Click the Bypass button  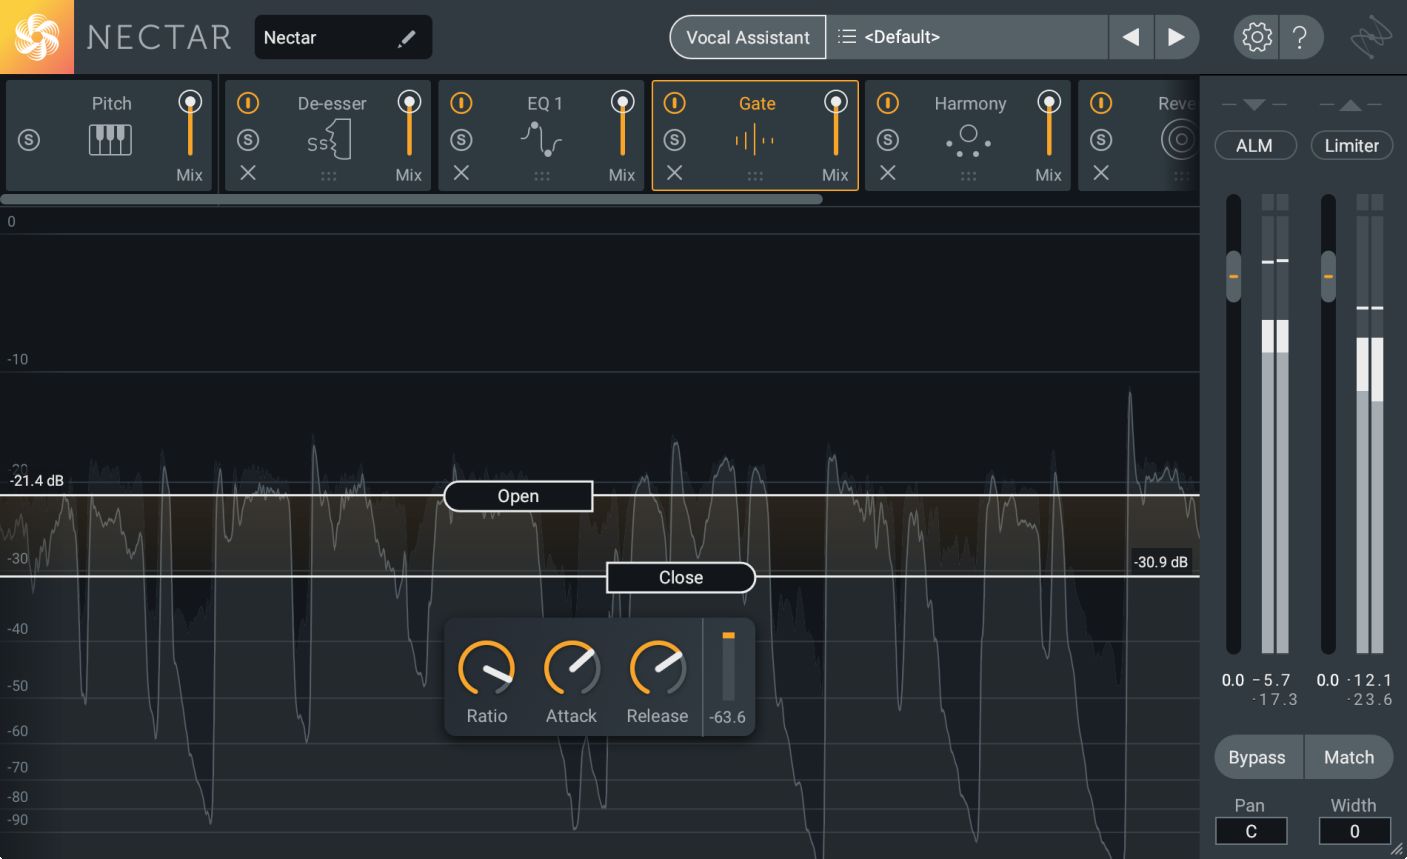coord(1257,757)
